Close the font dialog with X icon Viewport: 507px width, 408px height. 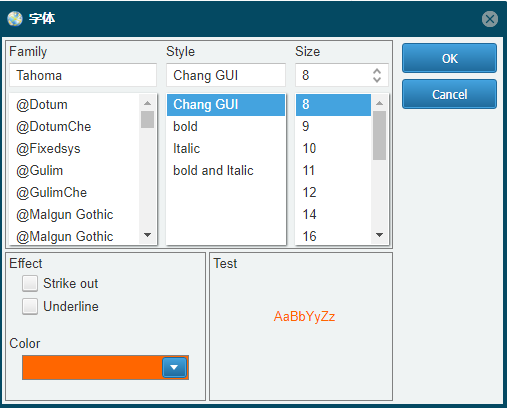[490, 19]
